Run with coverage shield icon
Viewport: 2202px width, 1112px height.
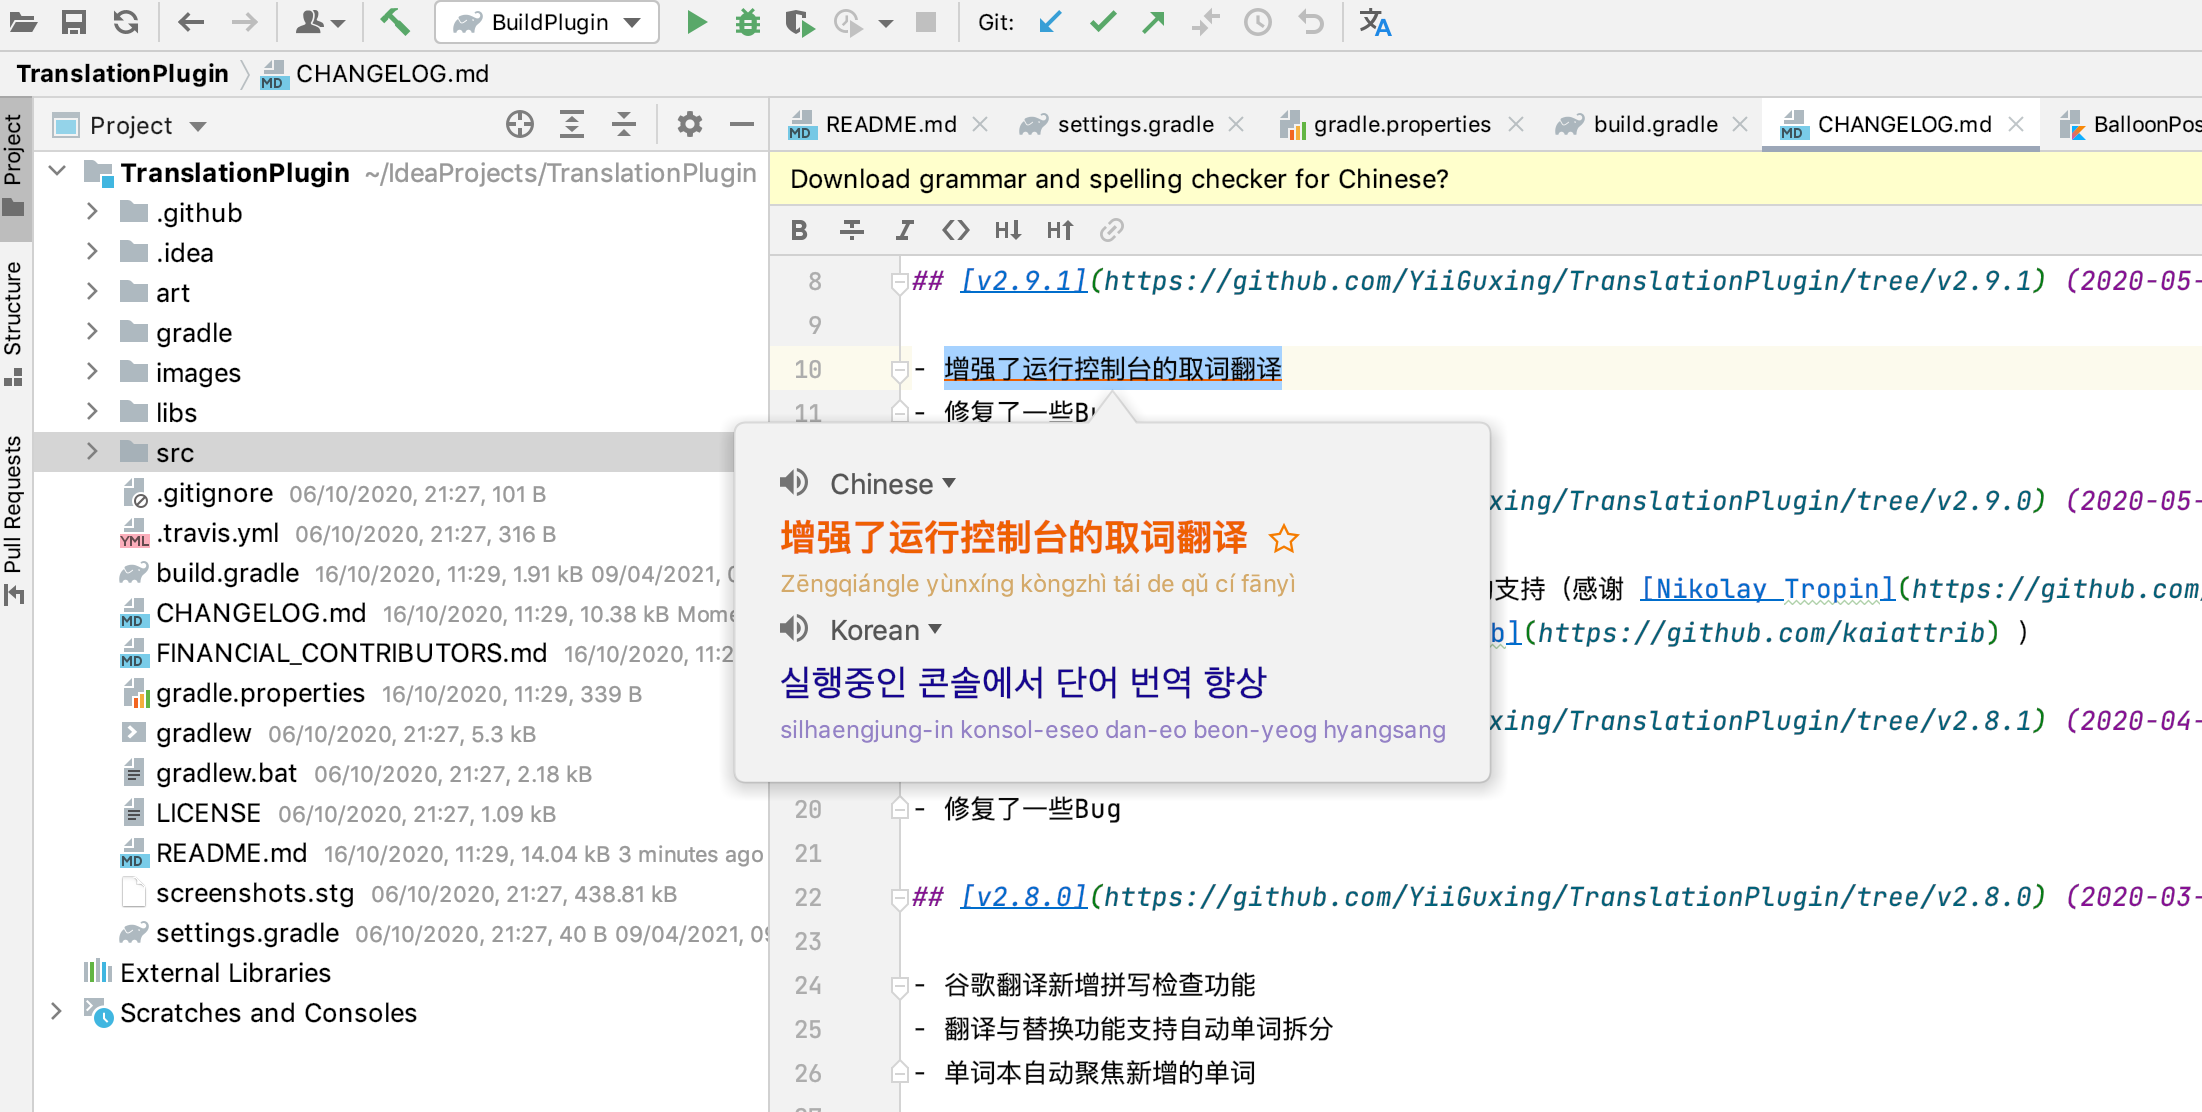coord(799,22)
